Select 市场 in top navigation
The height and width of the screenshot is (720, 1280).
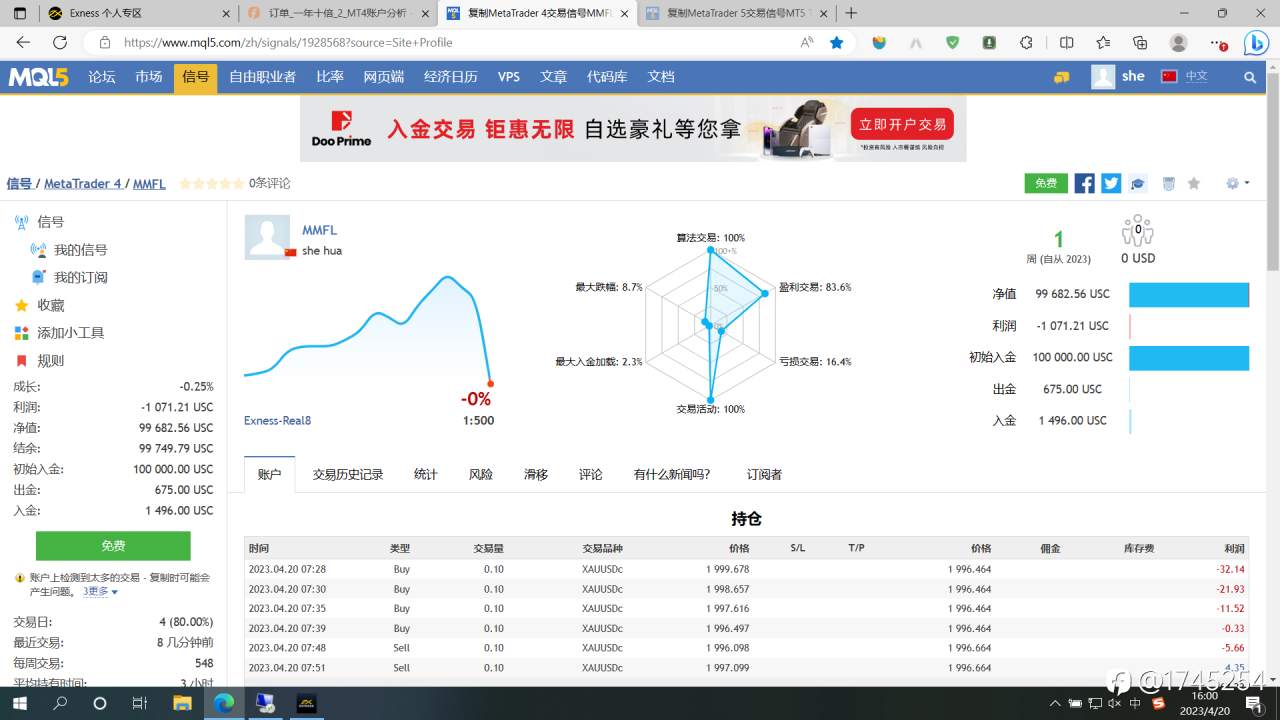(x=149, y=77)
